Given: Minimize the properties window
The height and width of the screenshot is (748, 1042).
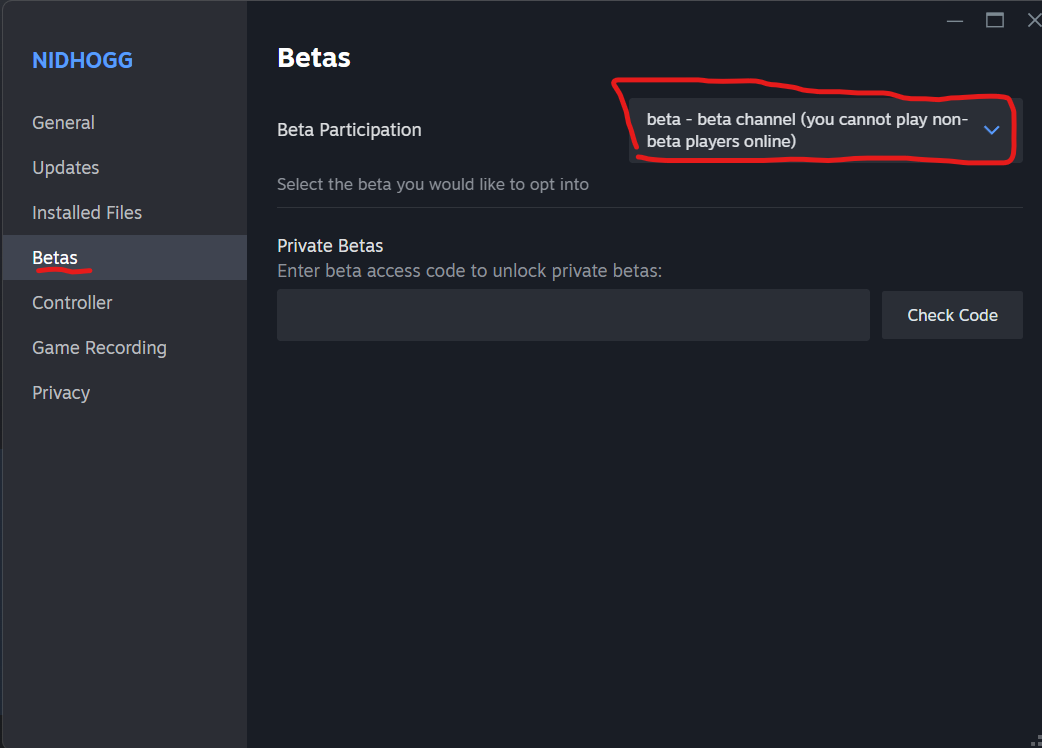Looking at the screenshot, I should click(955, 20).
